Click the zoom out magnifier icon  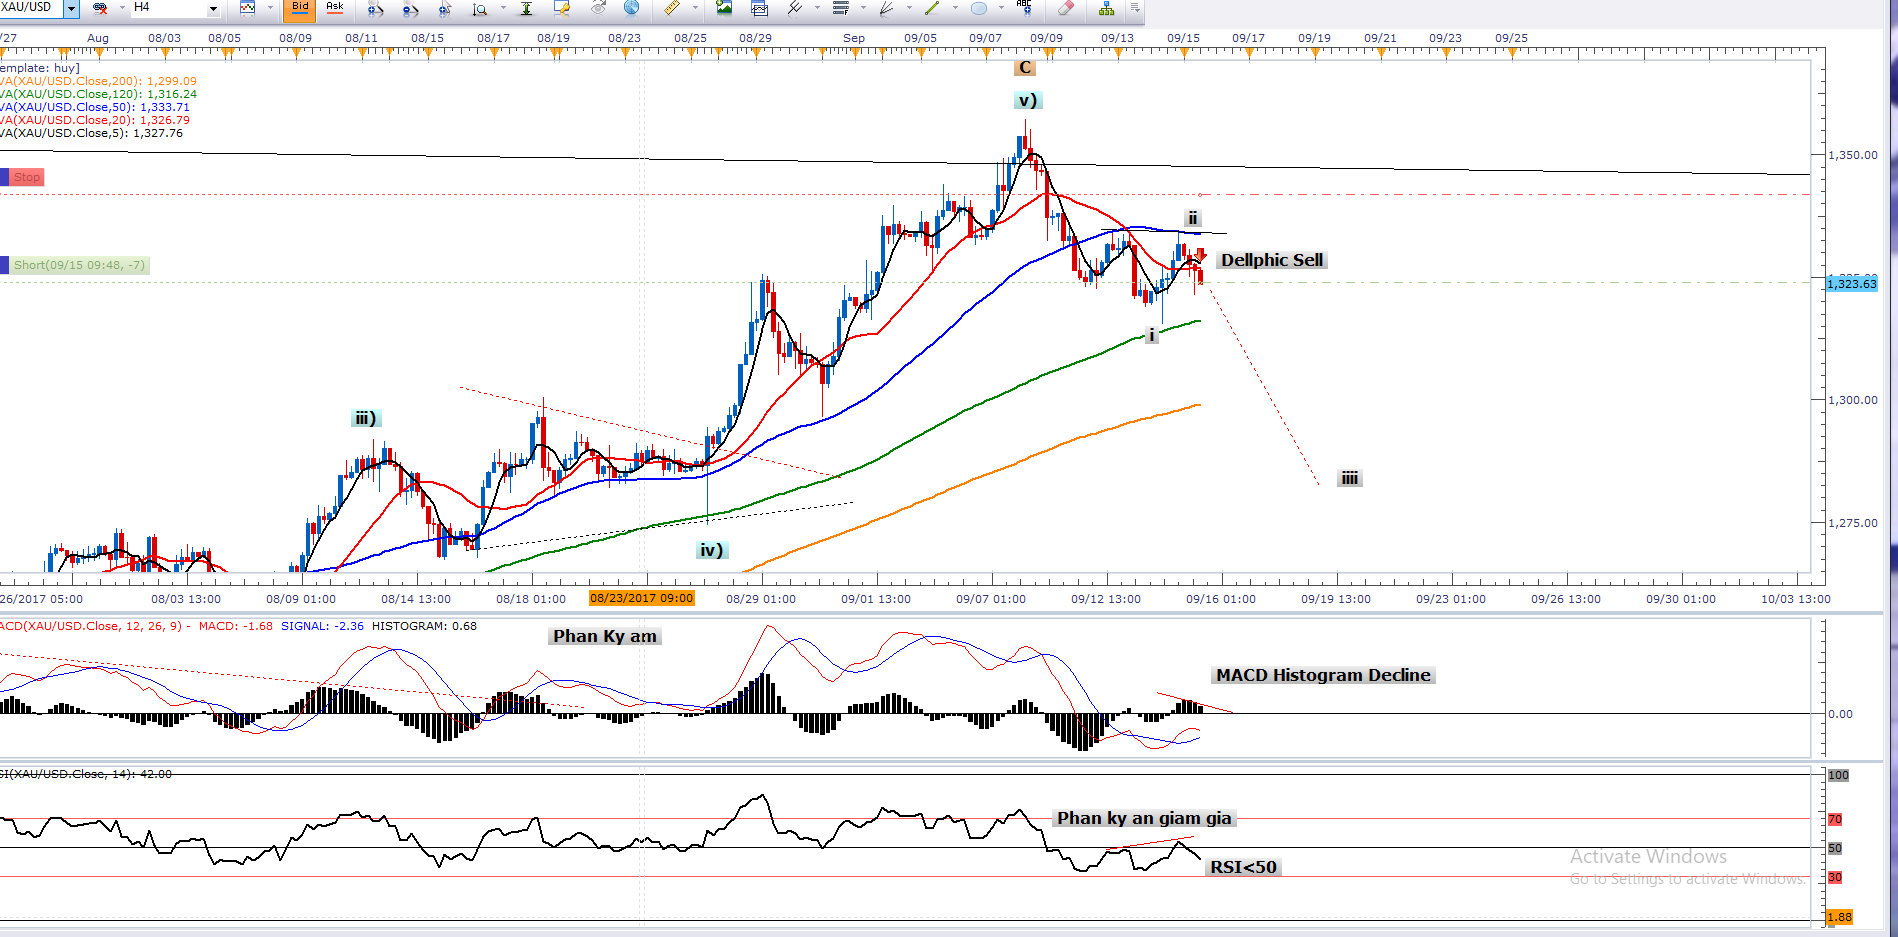click(x=410, y=9)
